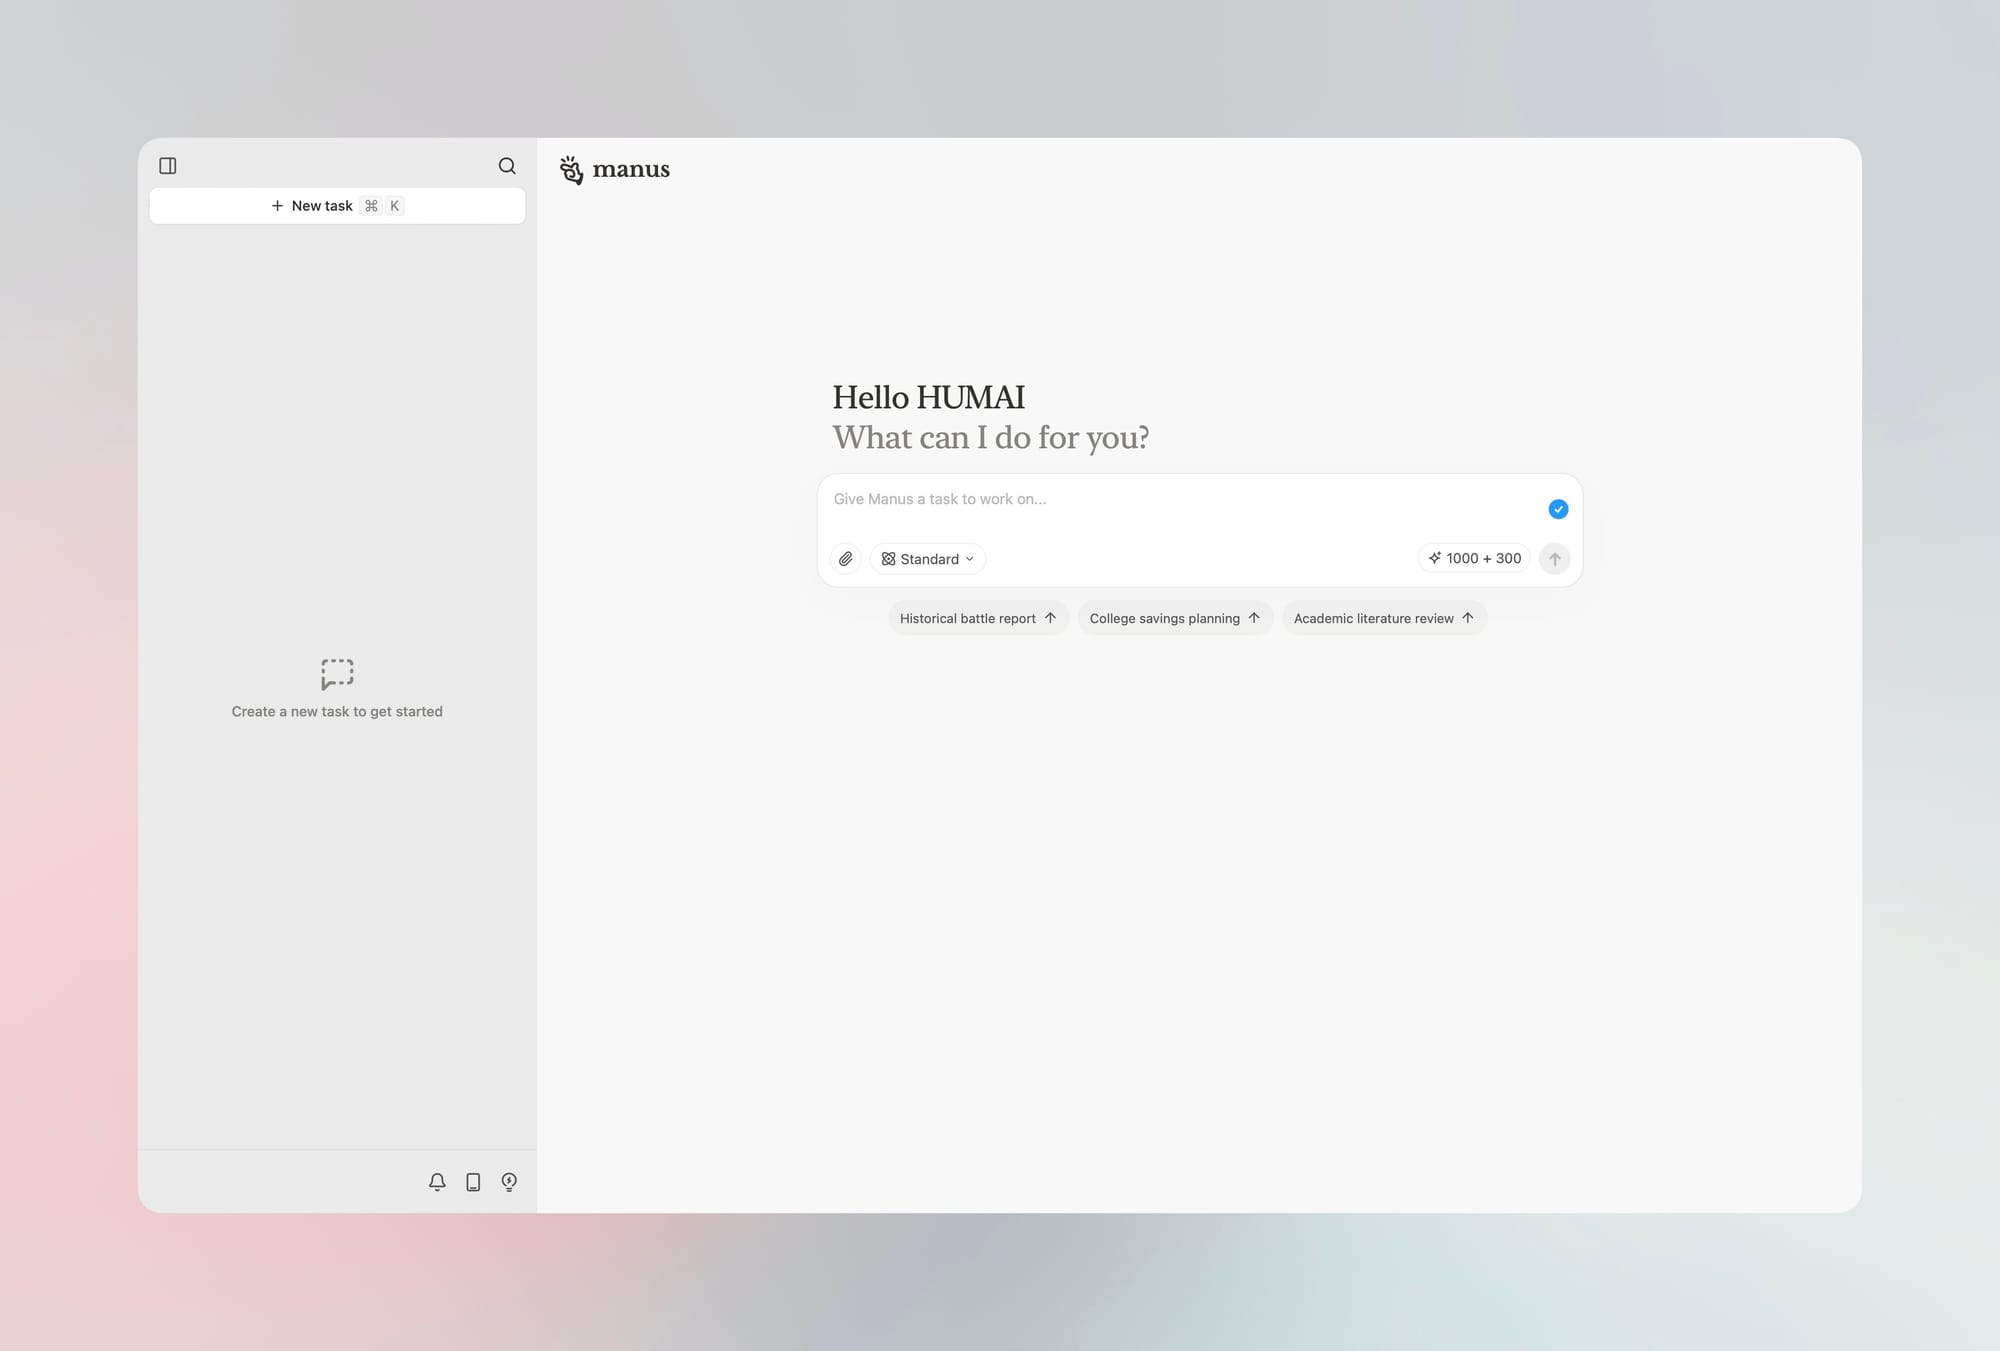Screen dimensions: 2000x1351
Task: Open search with the magnifier icon
Action: 507,166
